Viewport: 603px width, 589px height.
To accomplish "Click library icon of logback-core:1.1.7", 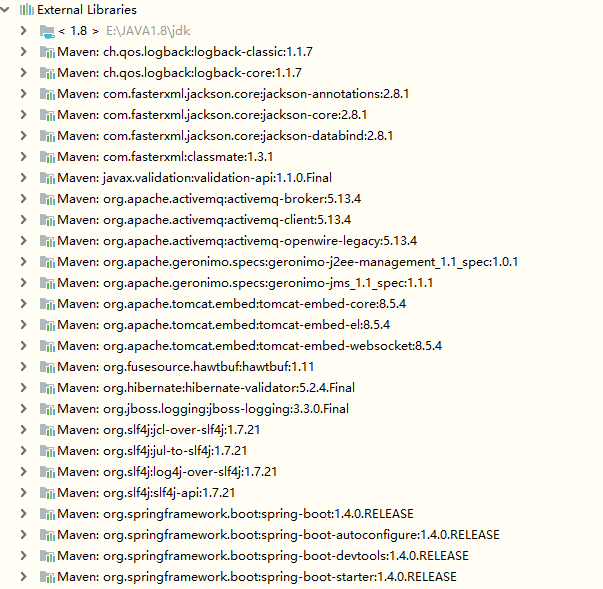I will click(47, 73).
